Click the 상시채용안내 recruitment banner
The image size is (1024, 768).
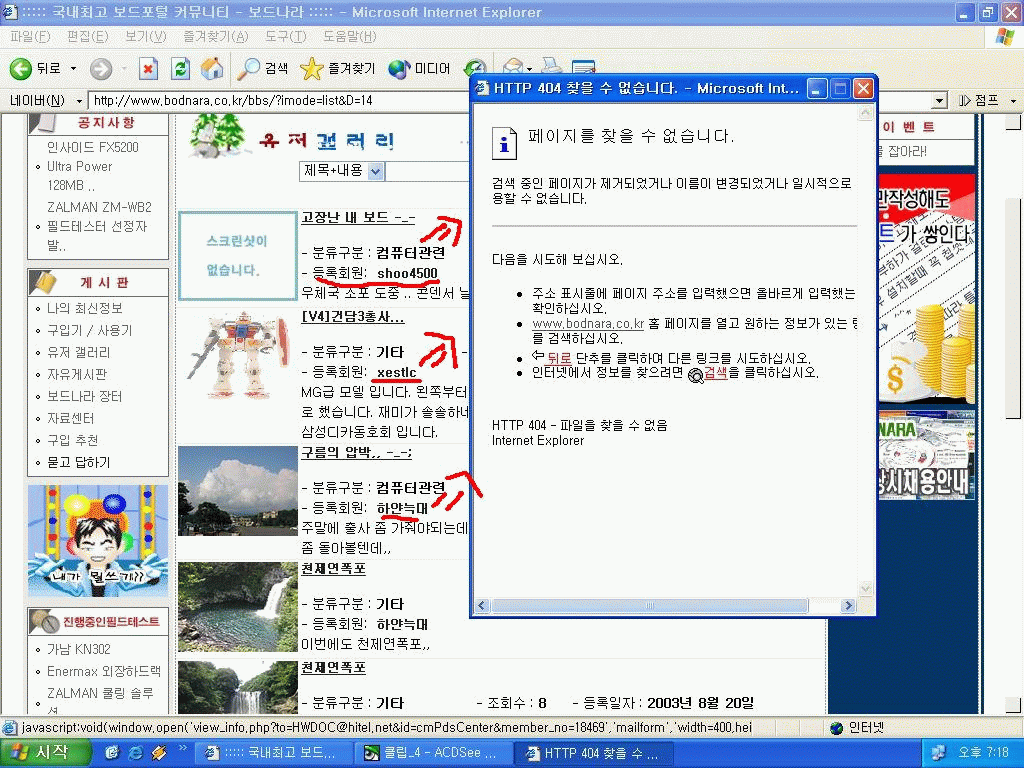pyautogui.click(x=926, y=455)
